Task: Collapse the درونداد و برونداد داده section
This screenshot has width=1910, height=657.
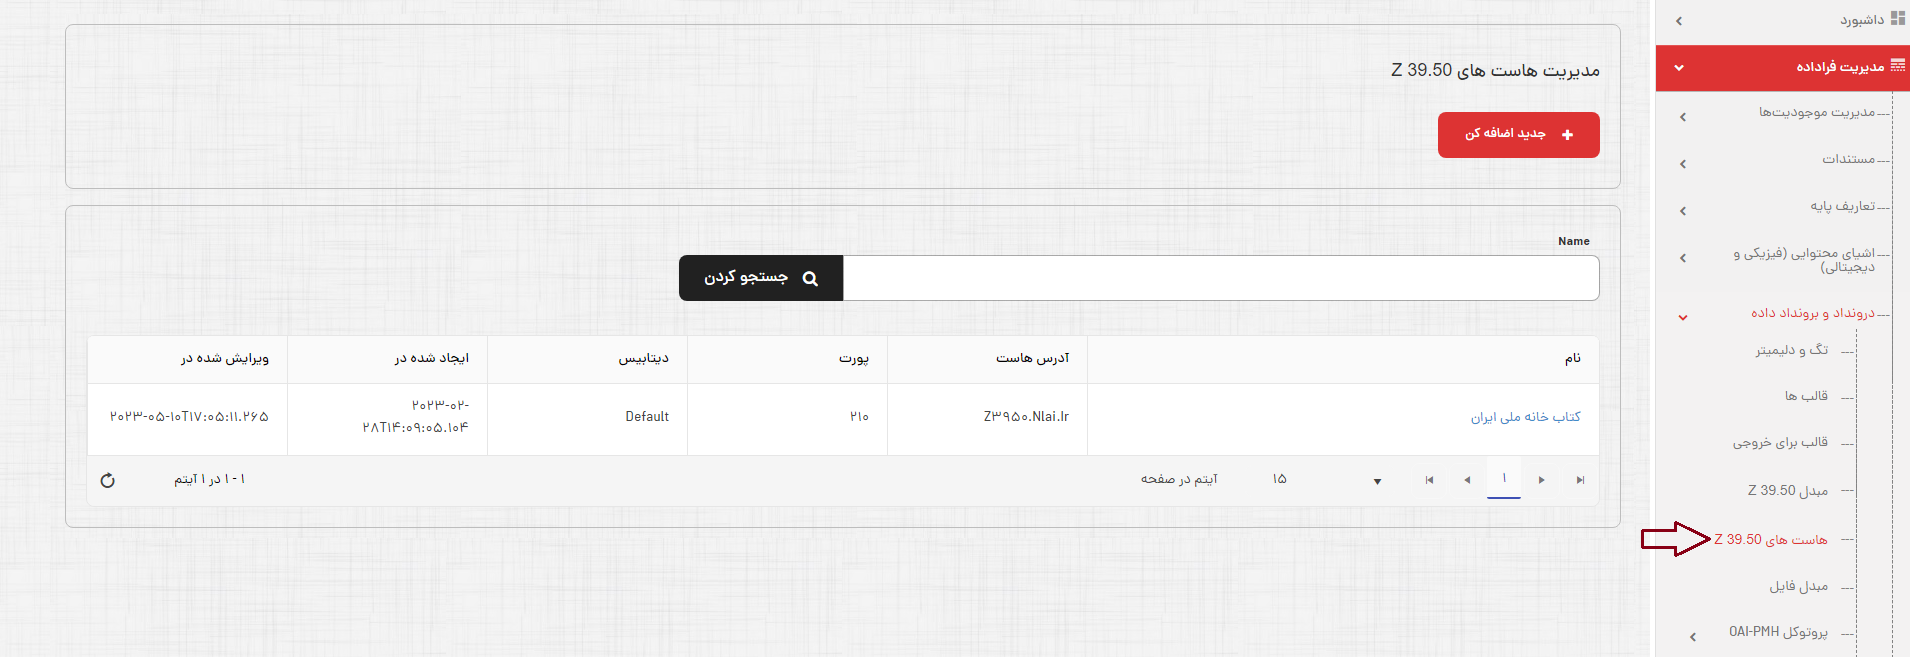Action: click(x=1683, y=317)
